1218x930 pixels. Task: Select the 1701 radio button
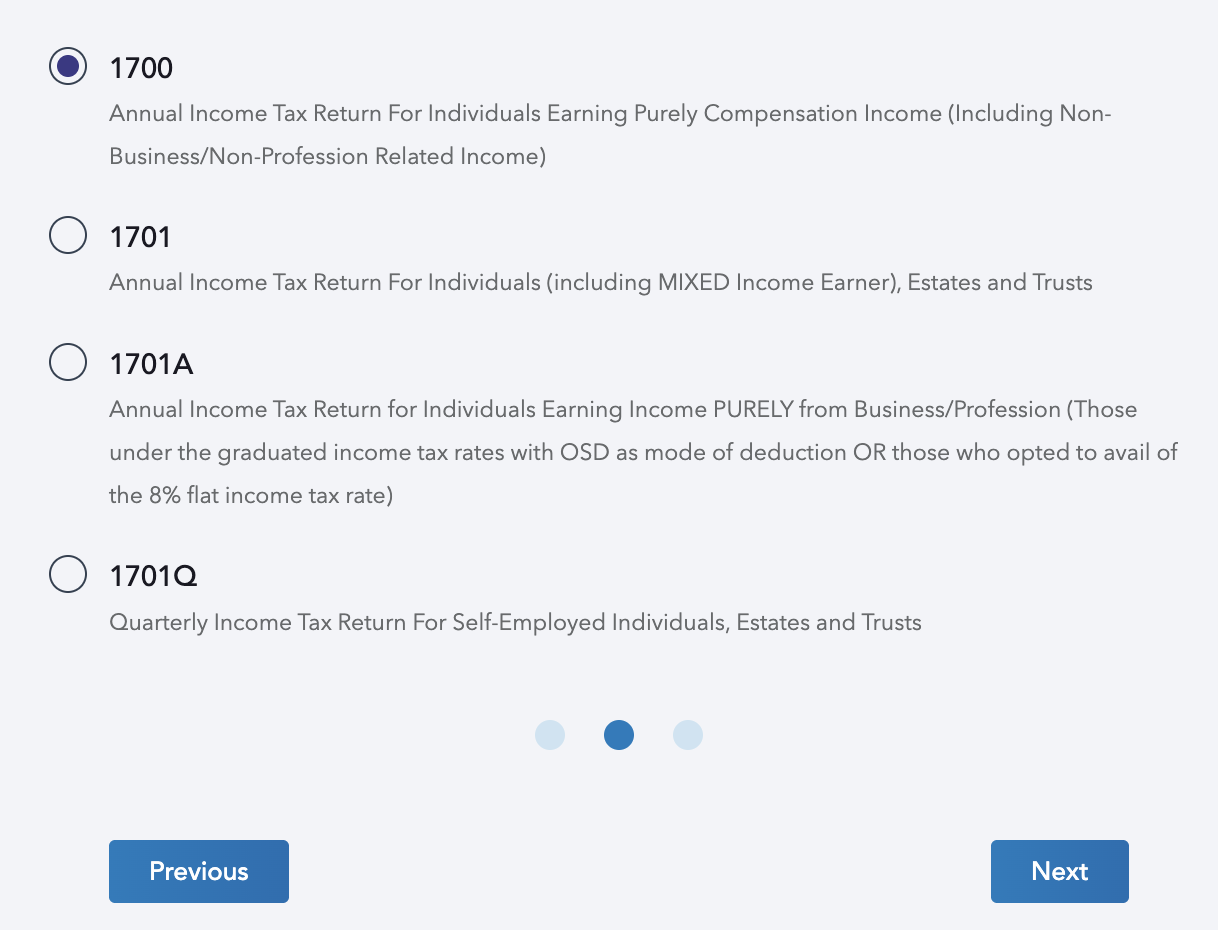click(x=67, y=236)
